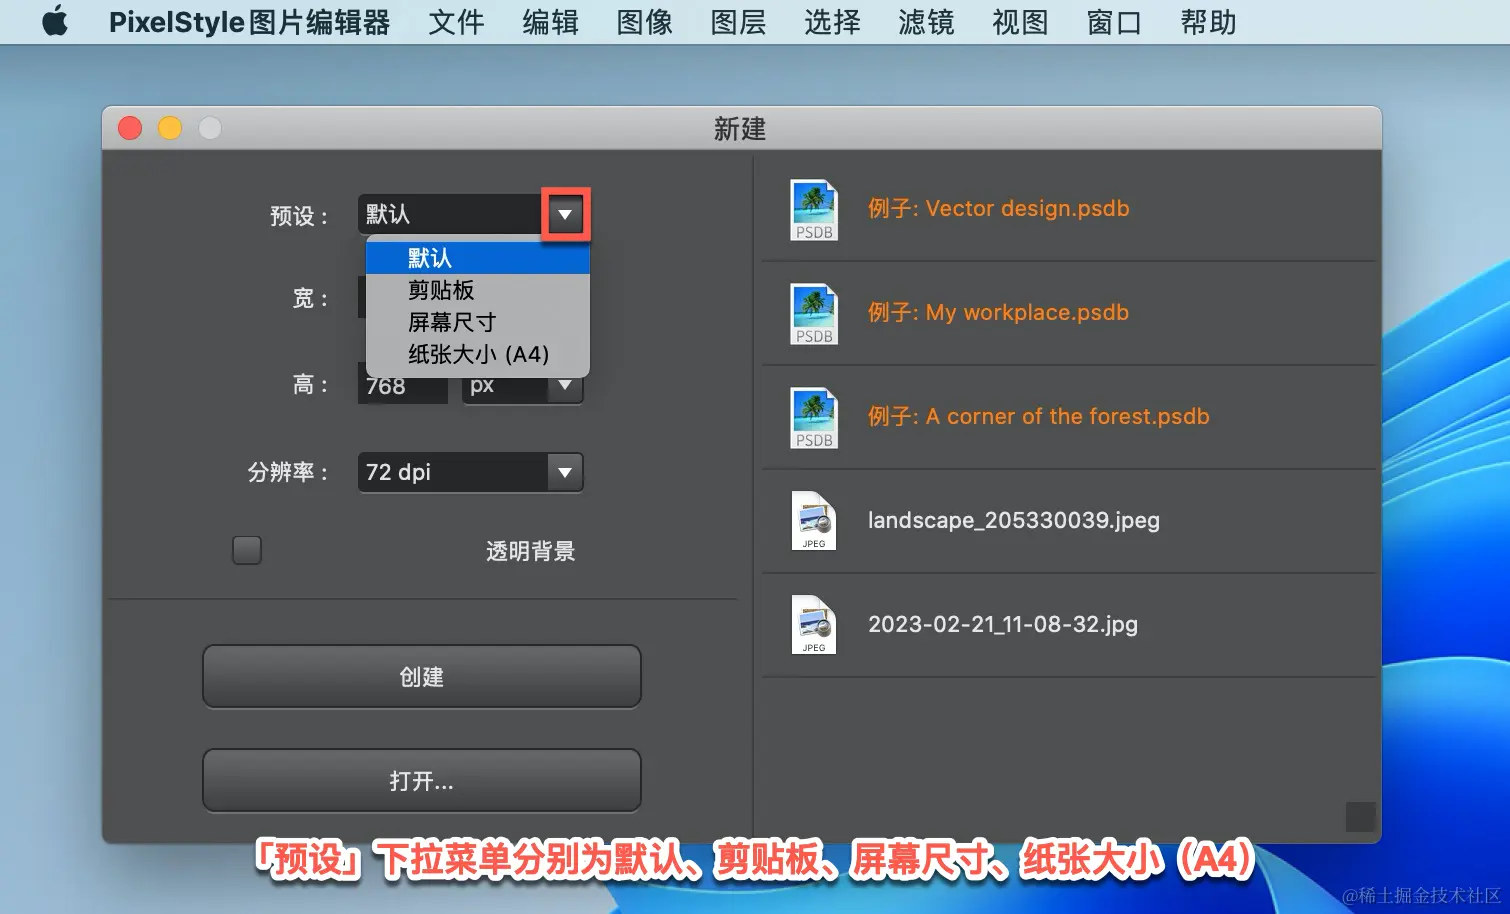Open the 窗口 menu
Image resolution: width=1510 pixels, height=914 pixels.
[x=1114, y=22]
